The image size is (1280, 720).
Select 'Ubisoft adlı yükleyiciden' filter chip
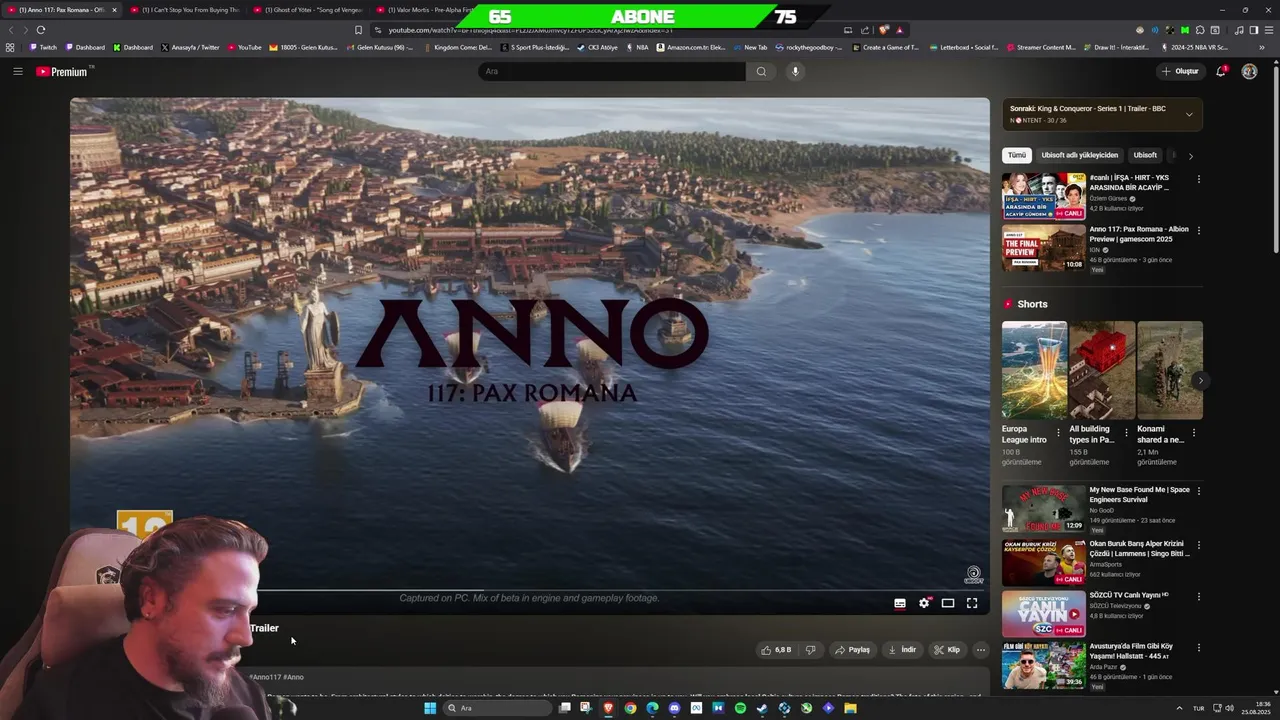[x=1080, y=155]
